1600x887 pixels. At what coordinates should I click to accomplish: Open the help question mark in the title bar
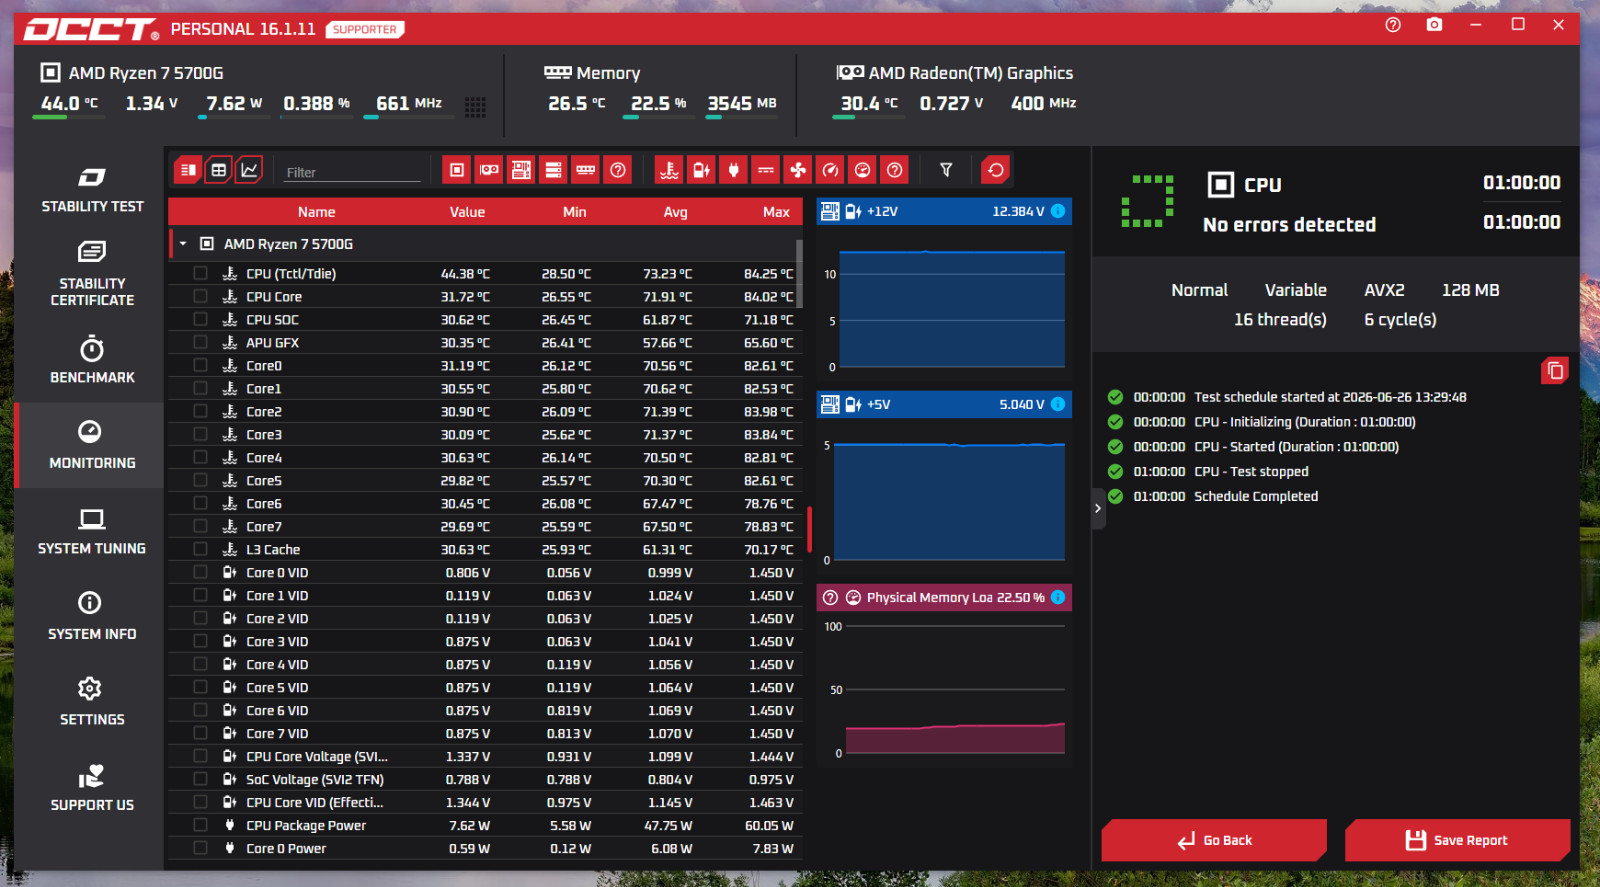tap(1393, 25)
